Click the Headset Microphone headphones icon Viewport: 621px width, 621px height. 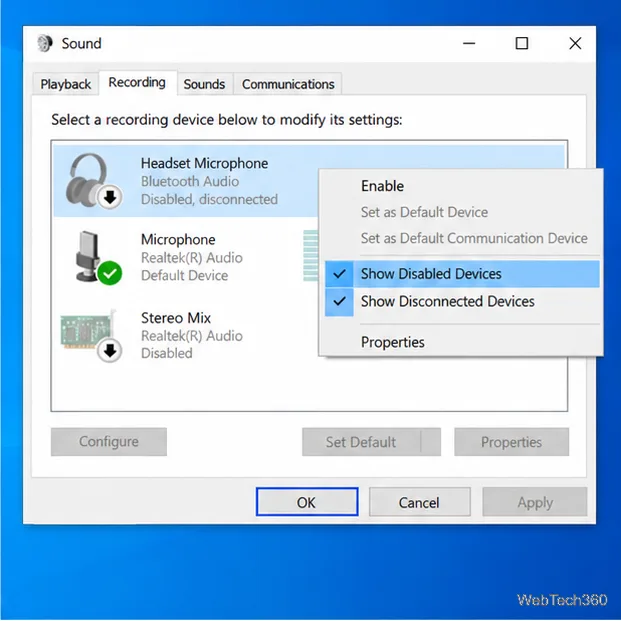93,180
